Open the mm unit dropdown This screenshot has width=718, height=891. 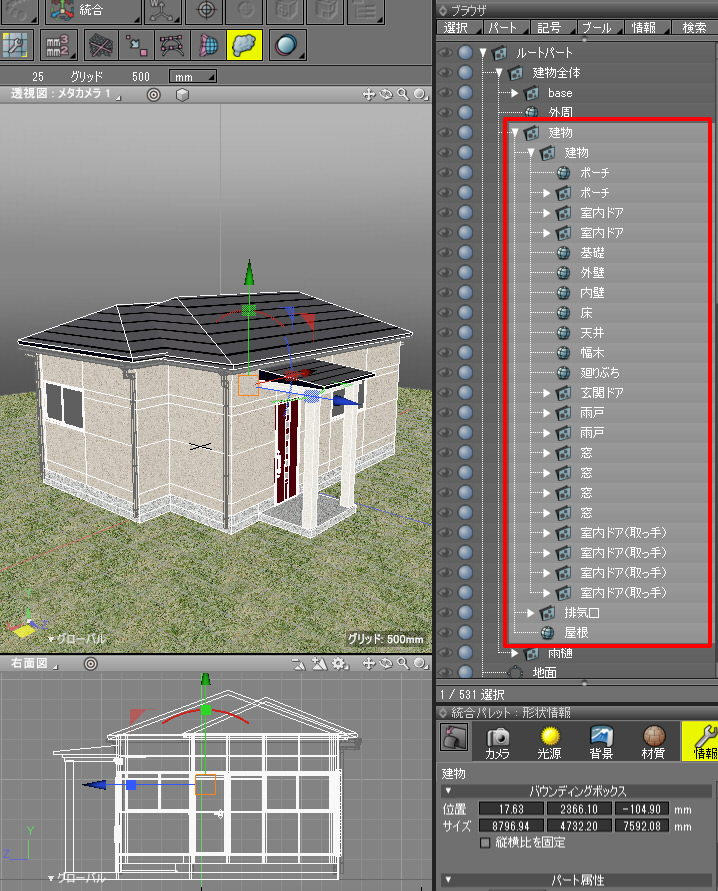point(193,76)
